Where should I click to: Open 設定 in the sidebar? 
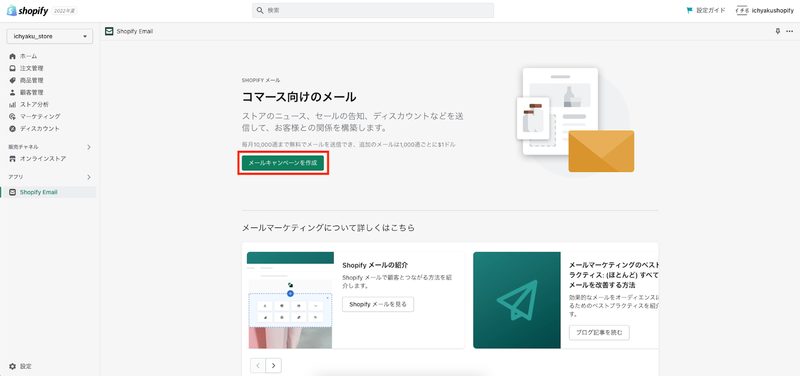(26, 366)
